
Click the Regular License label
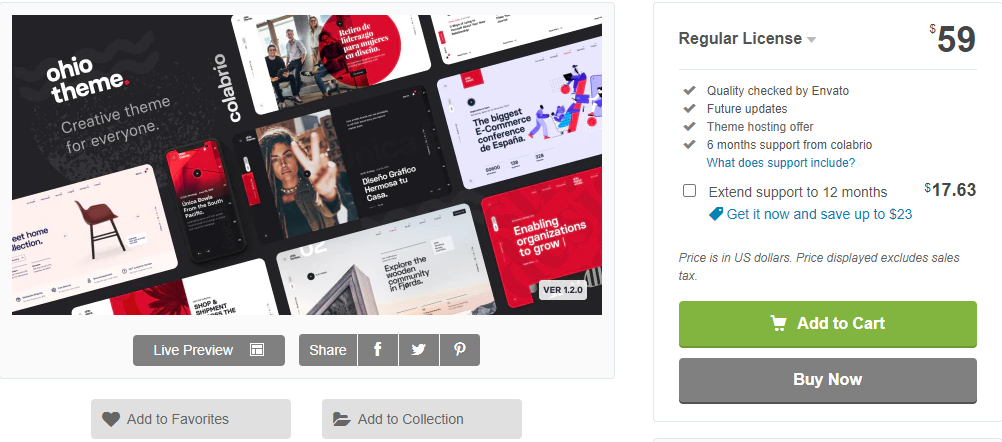pyautogui.click(x=740, y=38)
